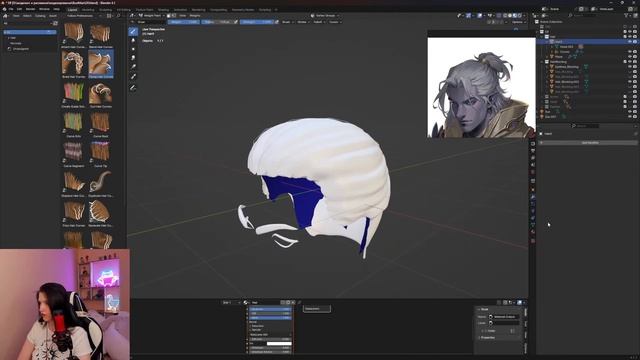Open the Weights menu in viewport header
This screenshot has width=640, height=360.
pyautogui.click(x=195, y=16)
